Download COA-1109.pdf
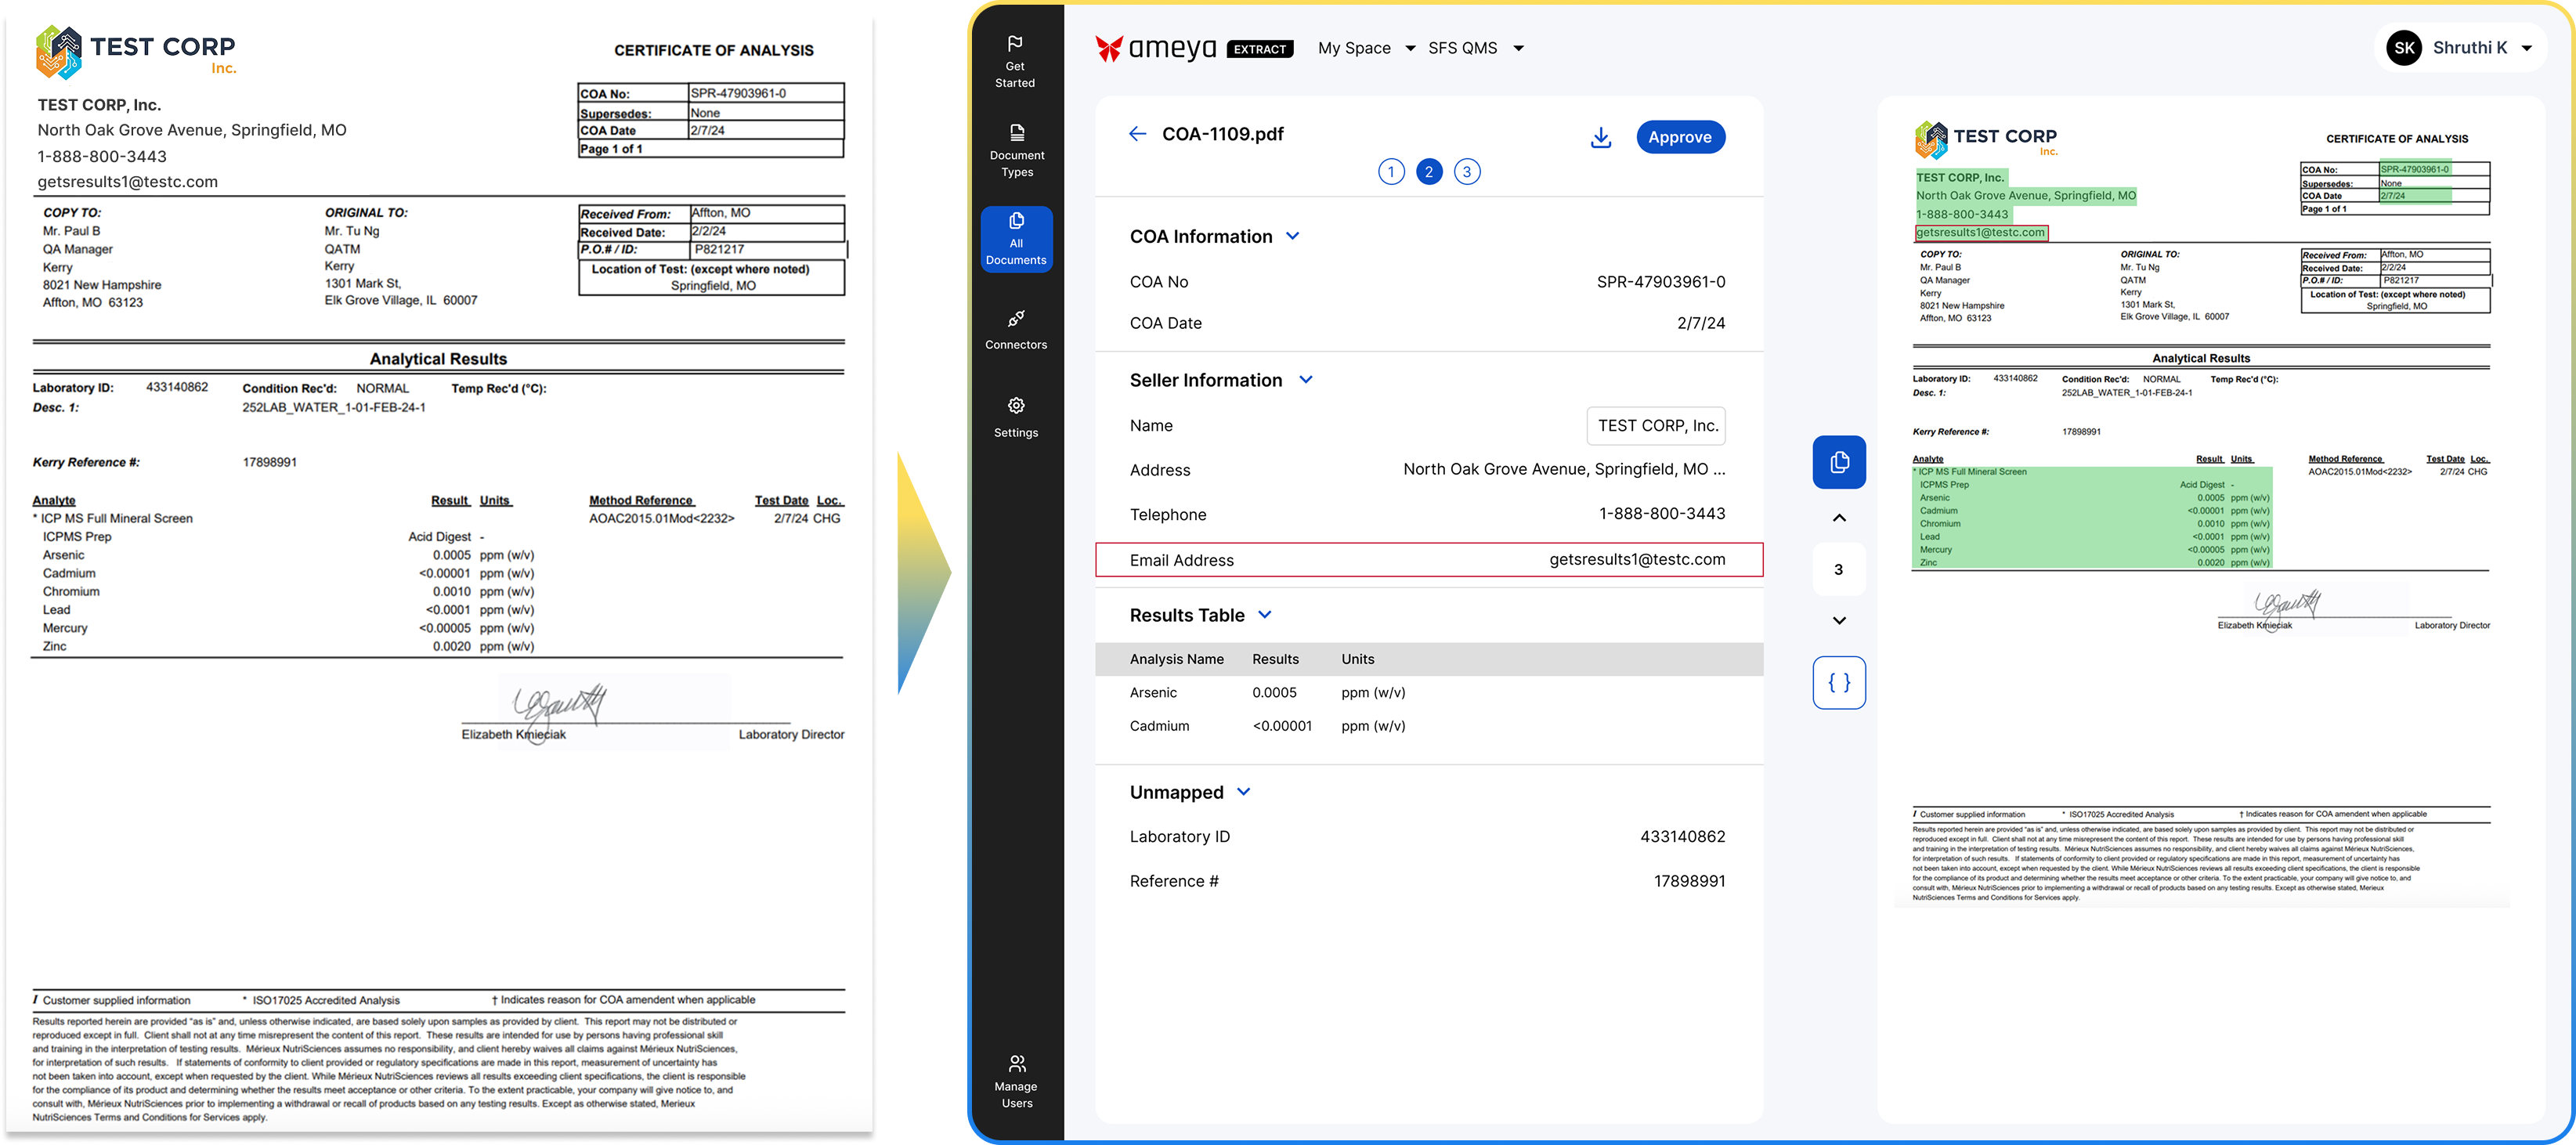The width and height of the screenshot is (2576, 1145). pyautogui.click(x=1600, y=136)
